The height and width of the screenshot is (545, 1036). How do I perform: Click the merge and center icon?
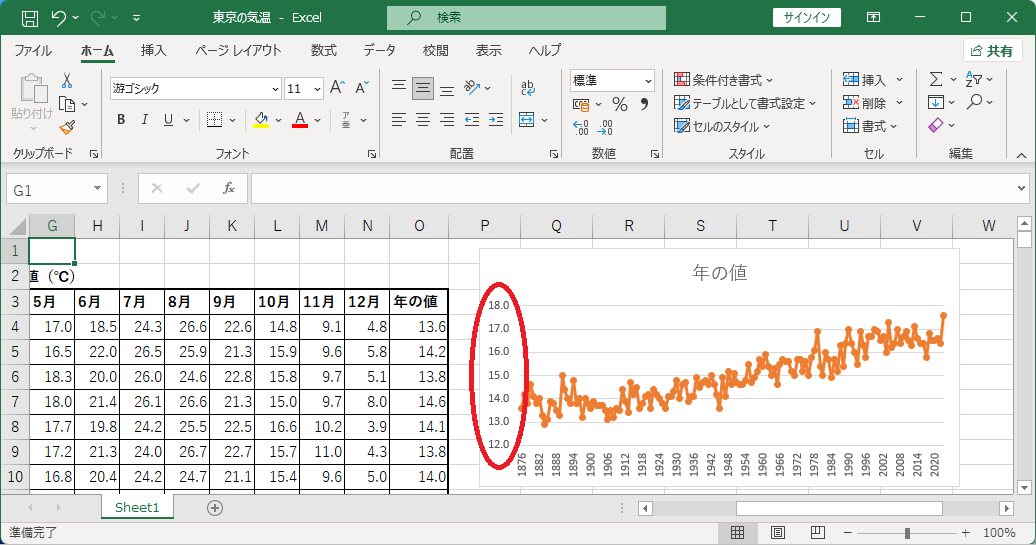(x=527, y=120)
